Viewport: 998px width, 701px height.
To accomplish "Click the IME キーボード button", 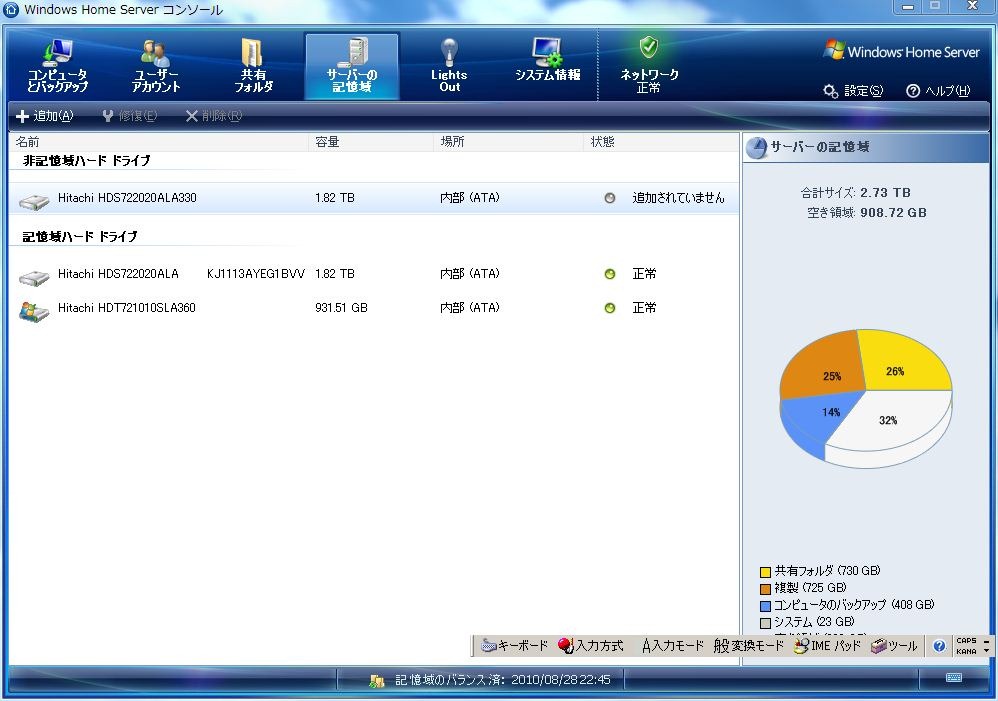I will tap(514, 646).
